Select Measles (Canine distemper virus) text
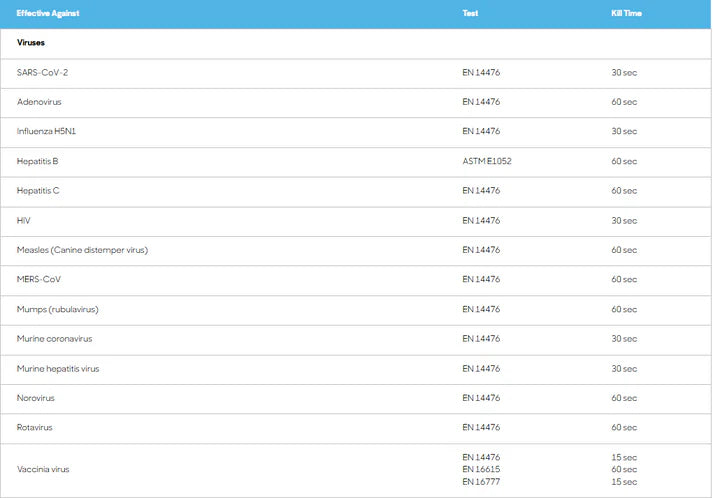Screen dimensions: 713x498 pyautogui.click(x=82, y=250)
